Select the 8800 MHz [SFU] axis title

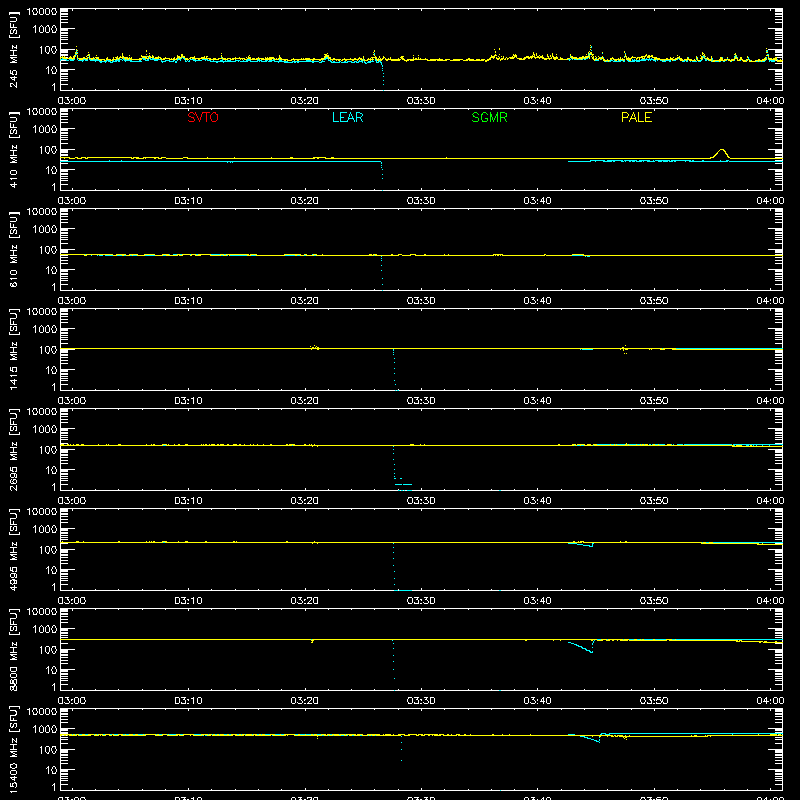pyautogui.click(x=13, y=649)
